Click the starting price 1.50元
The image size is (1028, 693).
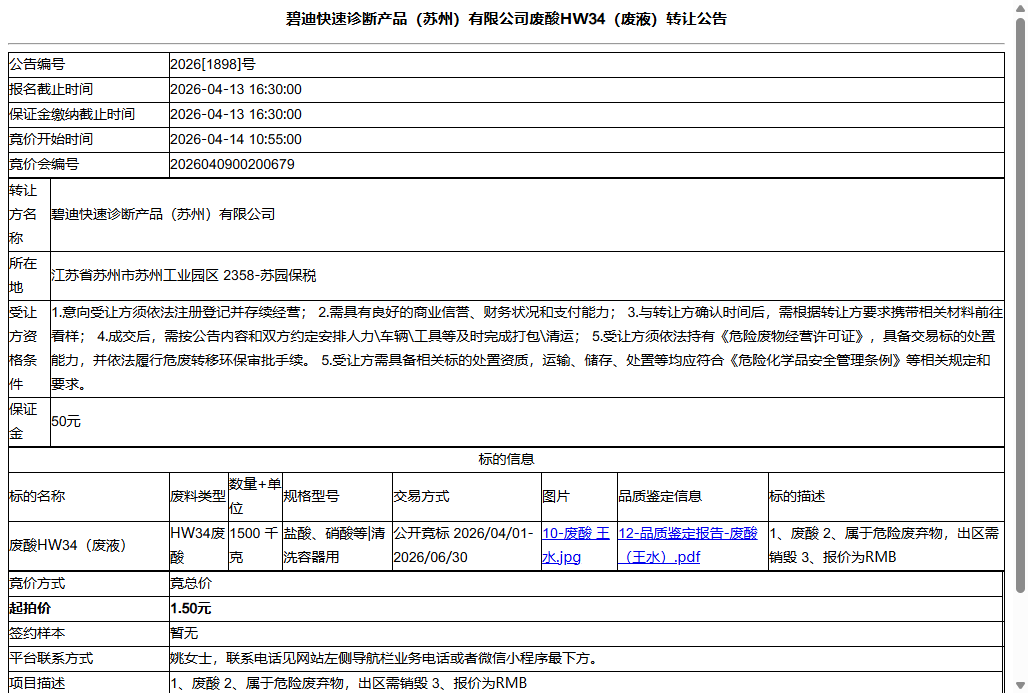pyautogui.click(x=190, y=608)
